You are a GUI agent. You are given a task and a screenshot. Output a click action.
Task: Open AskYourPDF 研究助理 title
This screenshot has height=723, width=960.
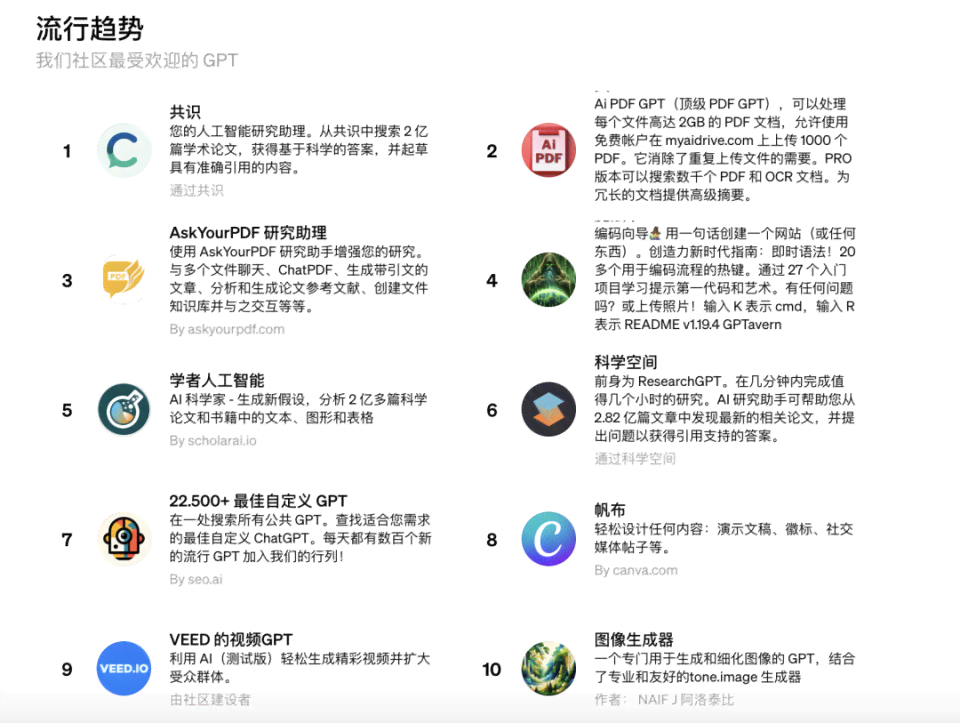pos(248,233)
